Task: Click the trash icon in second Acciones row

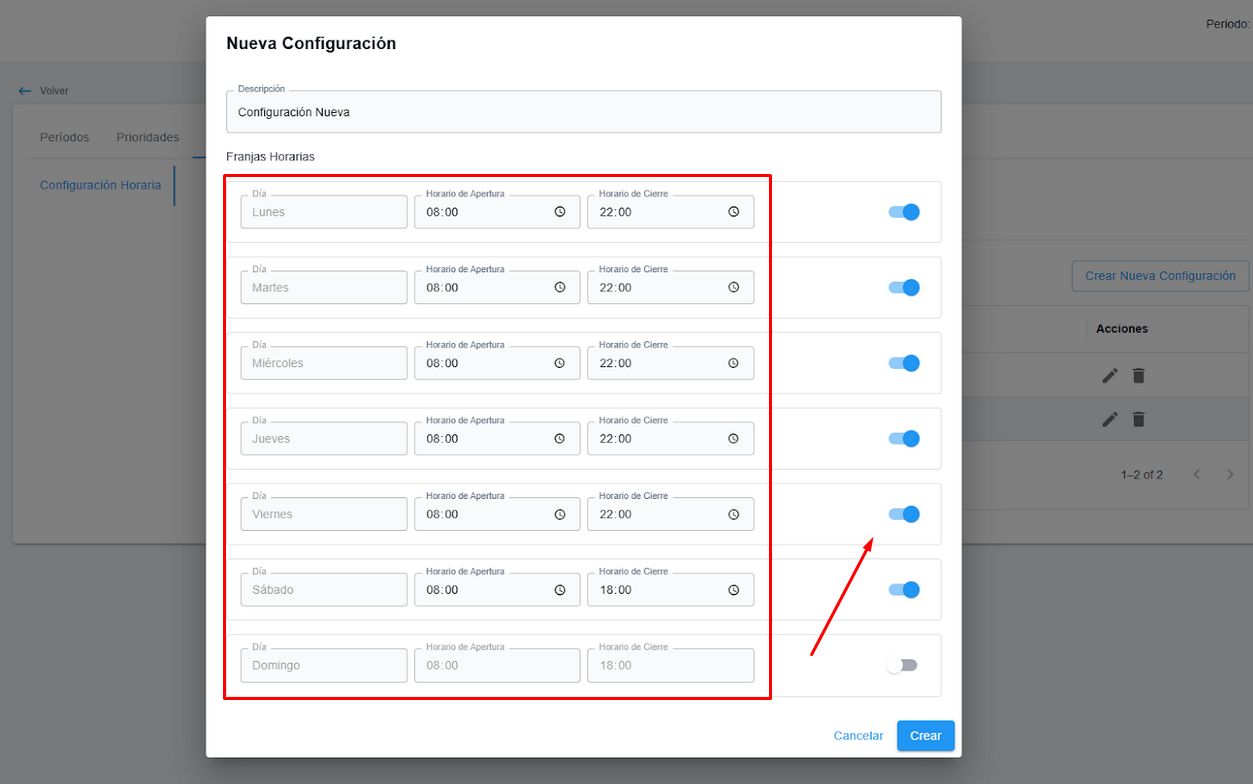Action: [1138, 420]
